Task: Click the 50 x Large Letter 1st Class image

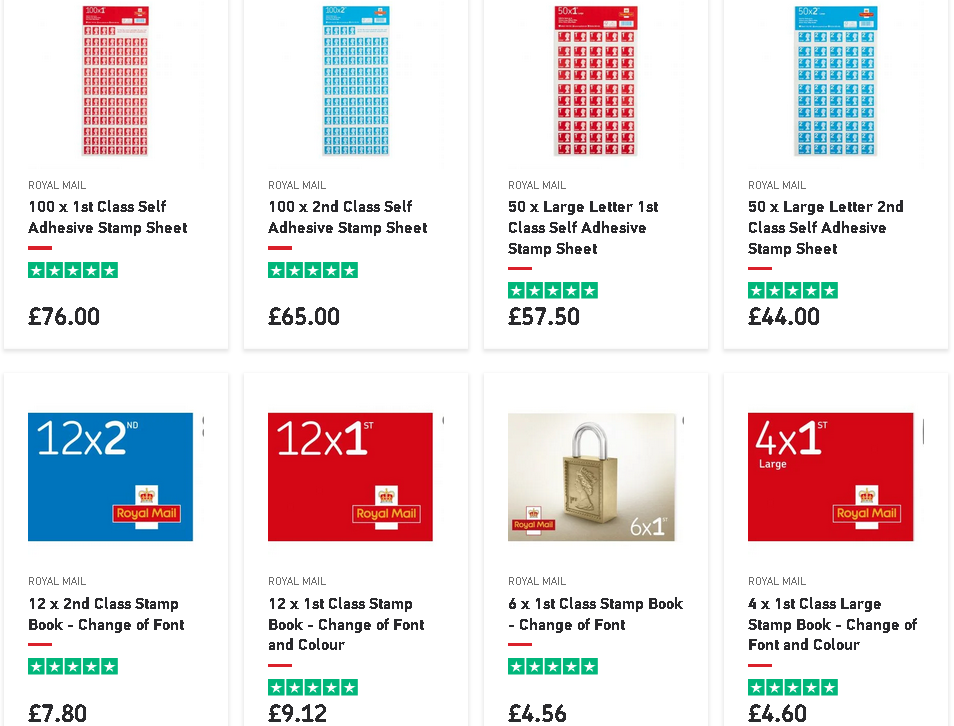Action: (x=595, y=80)
